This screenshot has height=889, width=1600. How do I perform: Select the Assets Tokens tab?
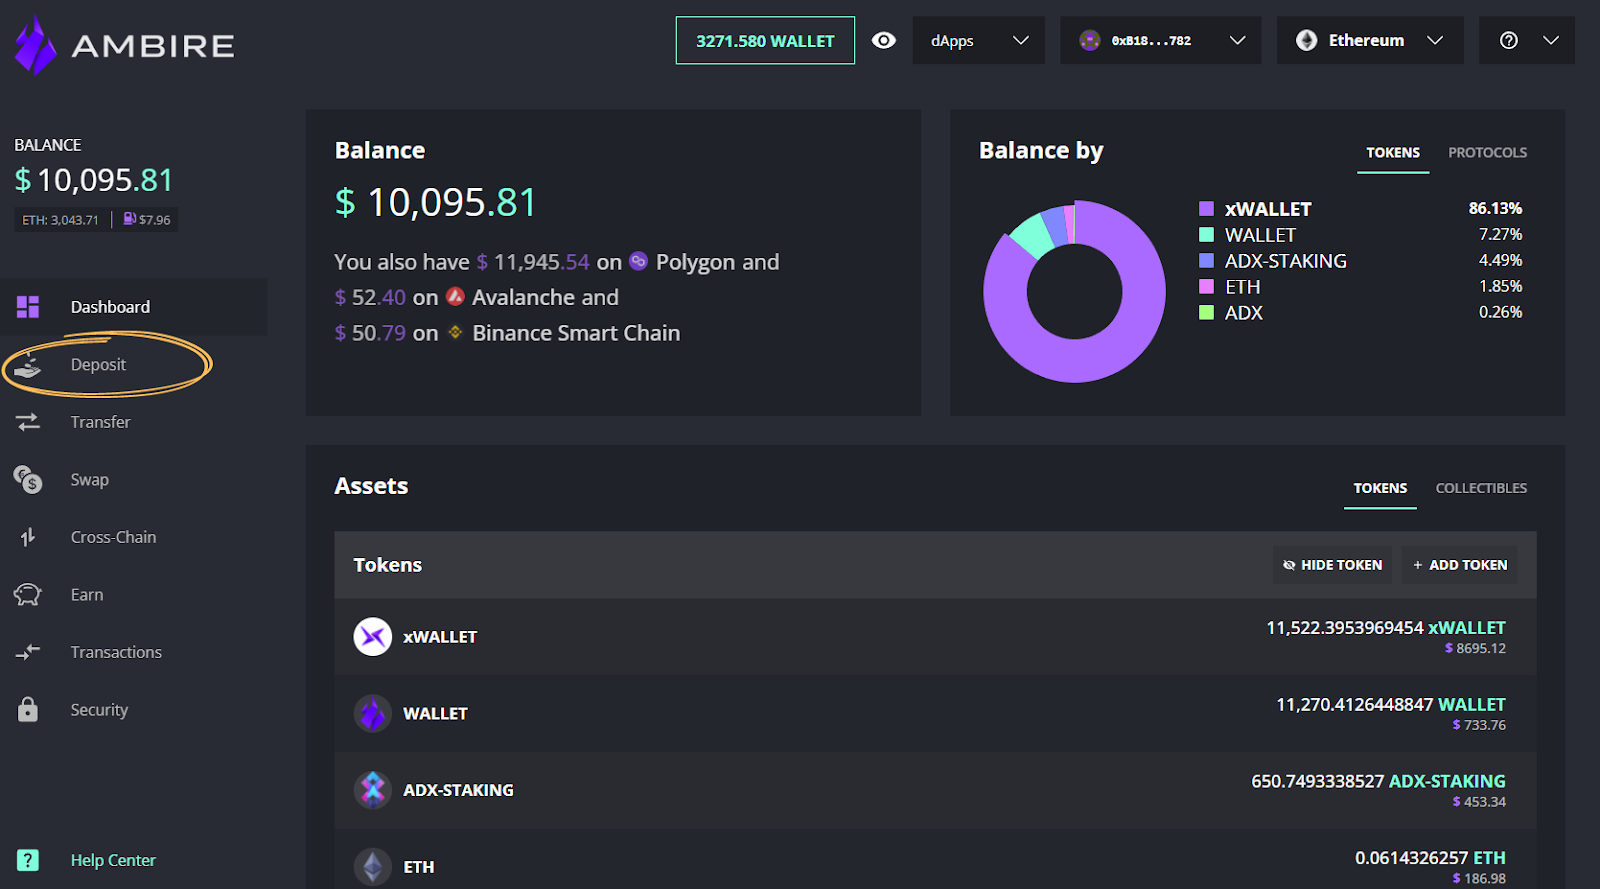[x=1380, y=489]
